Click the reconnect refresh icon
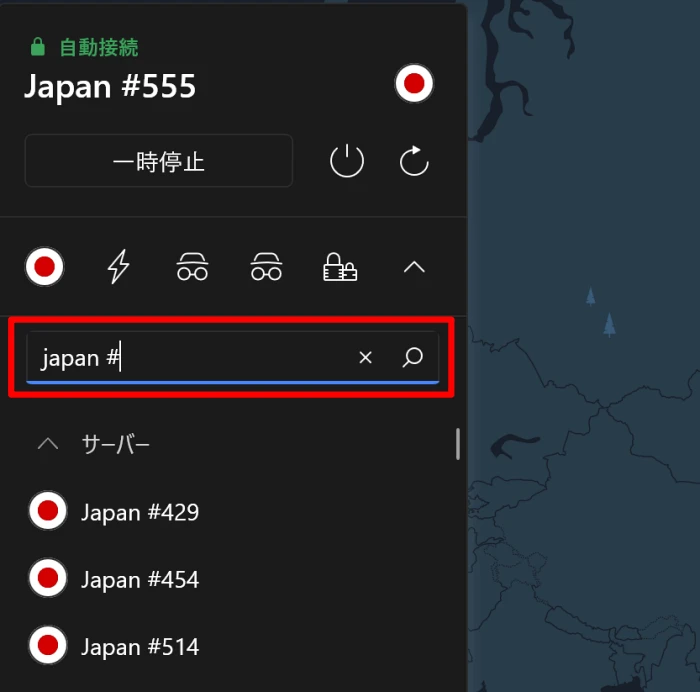 click(414, 161)
